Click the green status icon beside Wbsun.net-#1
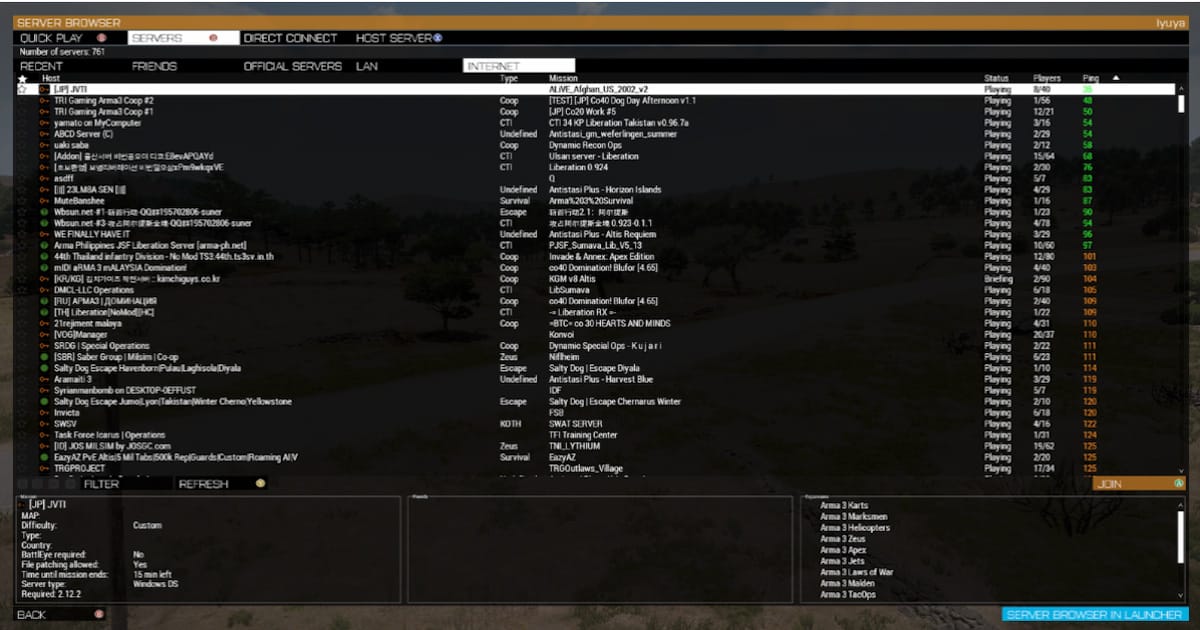The height and width of the screenshot is (630, 1200). pyautogui.click(x=44, y=212)
